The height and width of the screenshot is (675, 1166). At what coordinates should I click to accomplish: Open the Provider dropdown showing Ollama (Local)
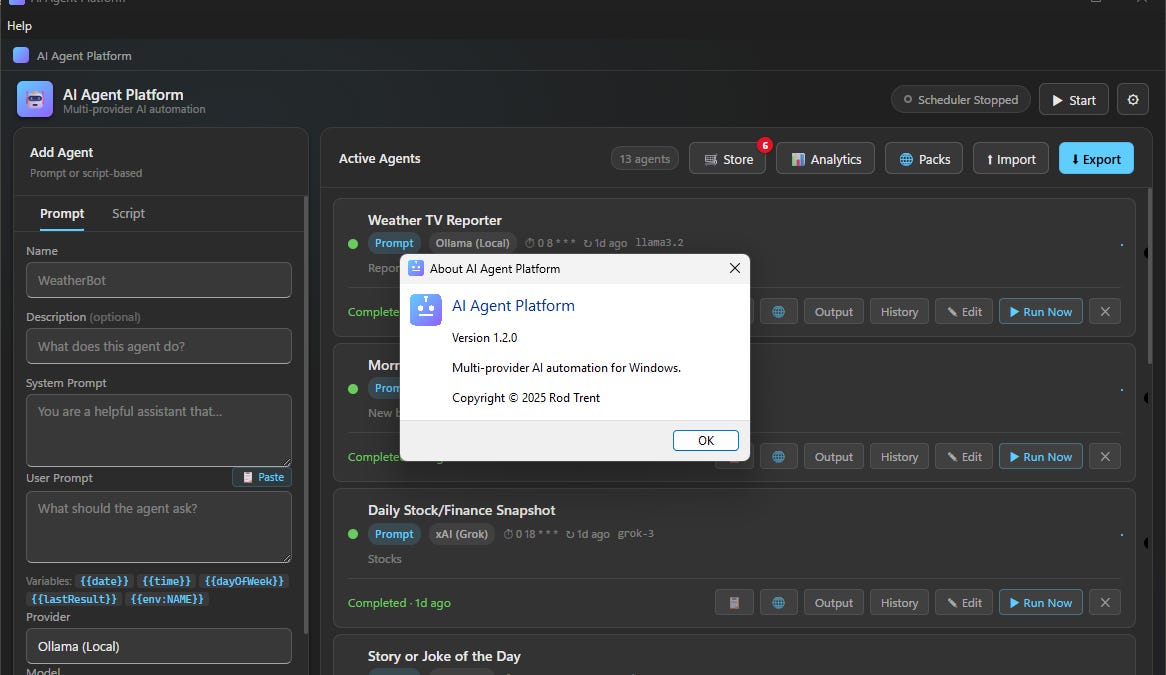pos(158,646)
